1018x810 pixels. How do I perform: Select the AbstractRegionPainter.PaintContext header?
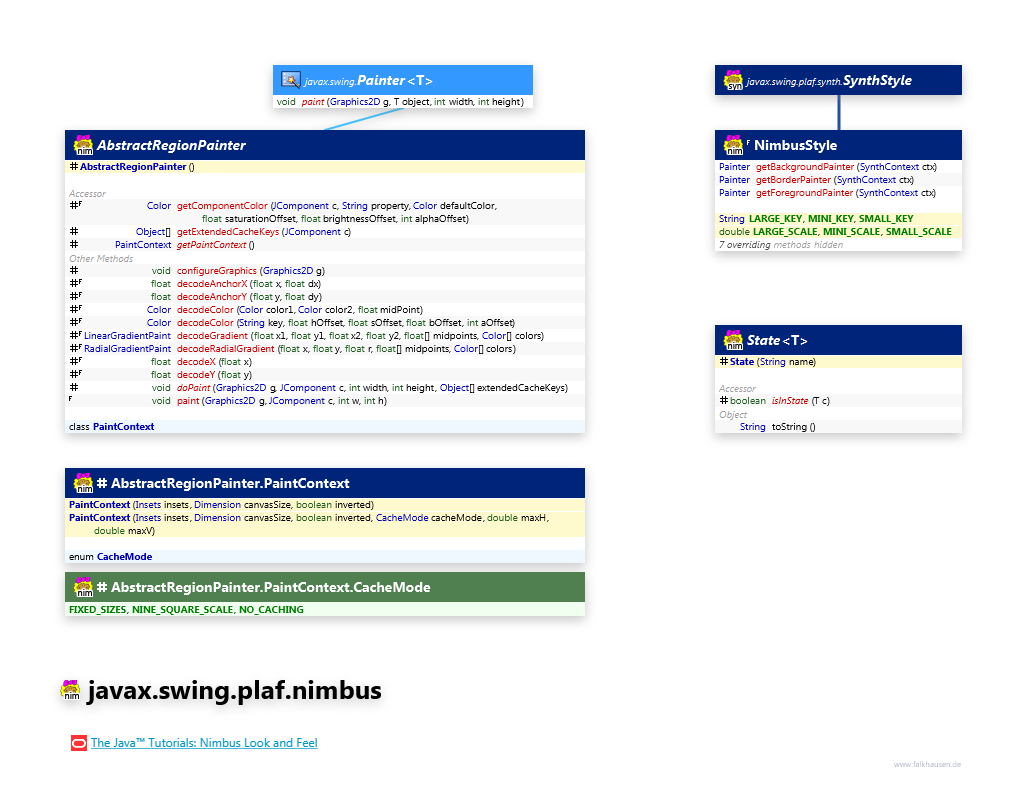(325, 483)
